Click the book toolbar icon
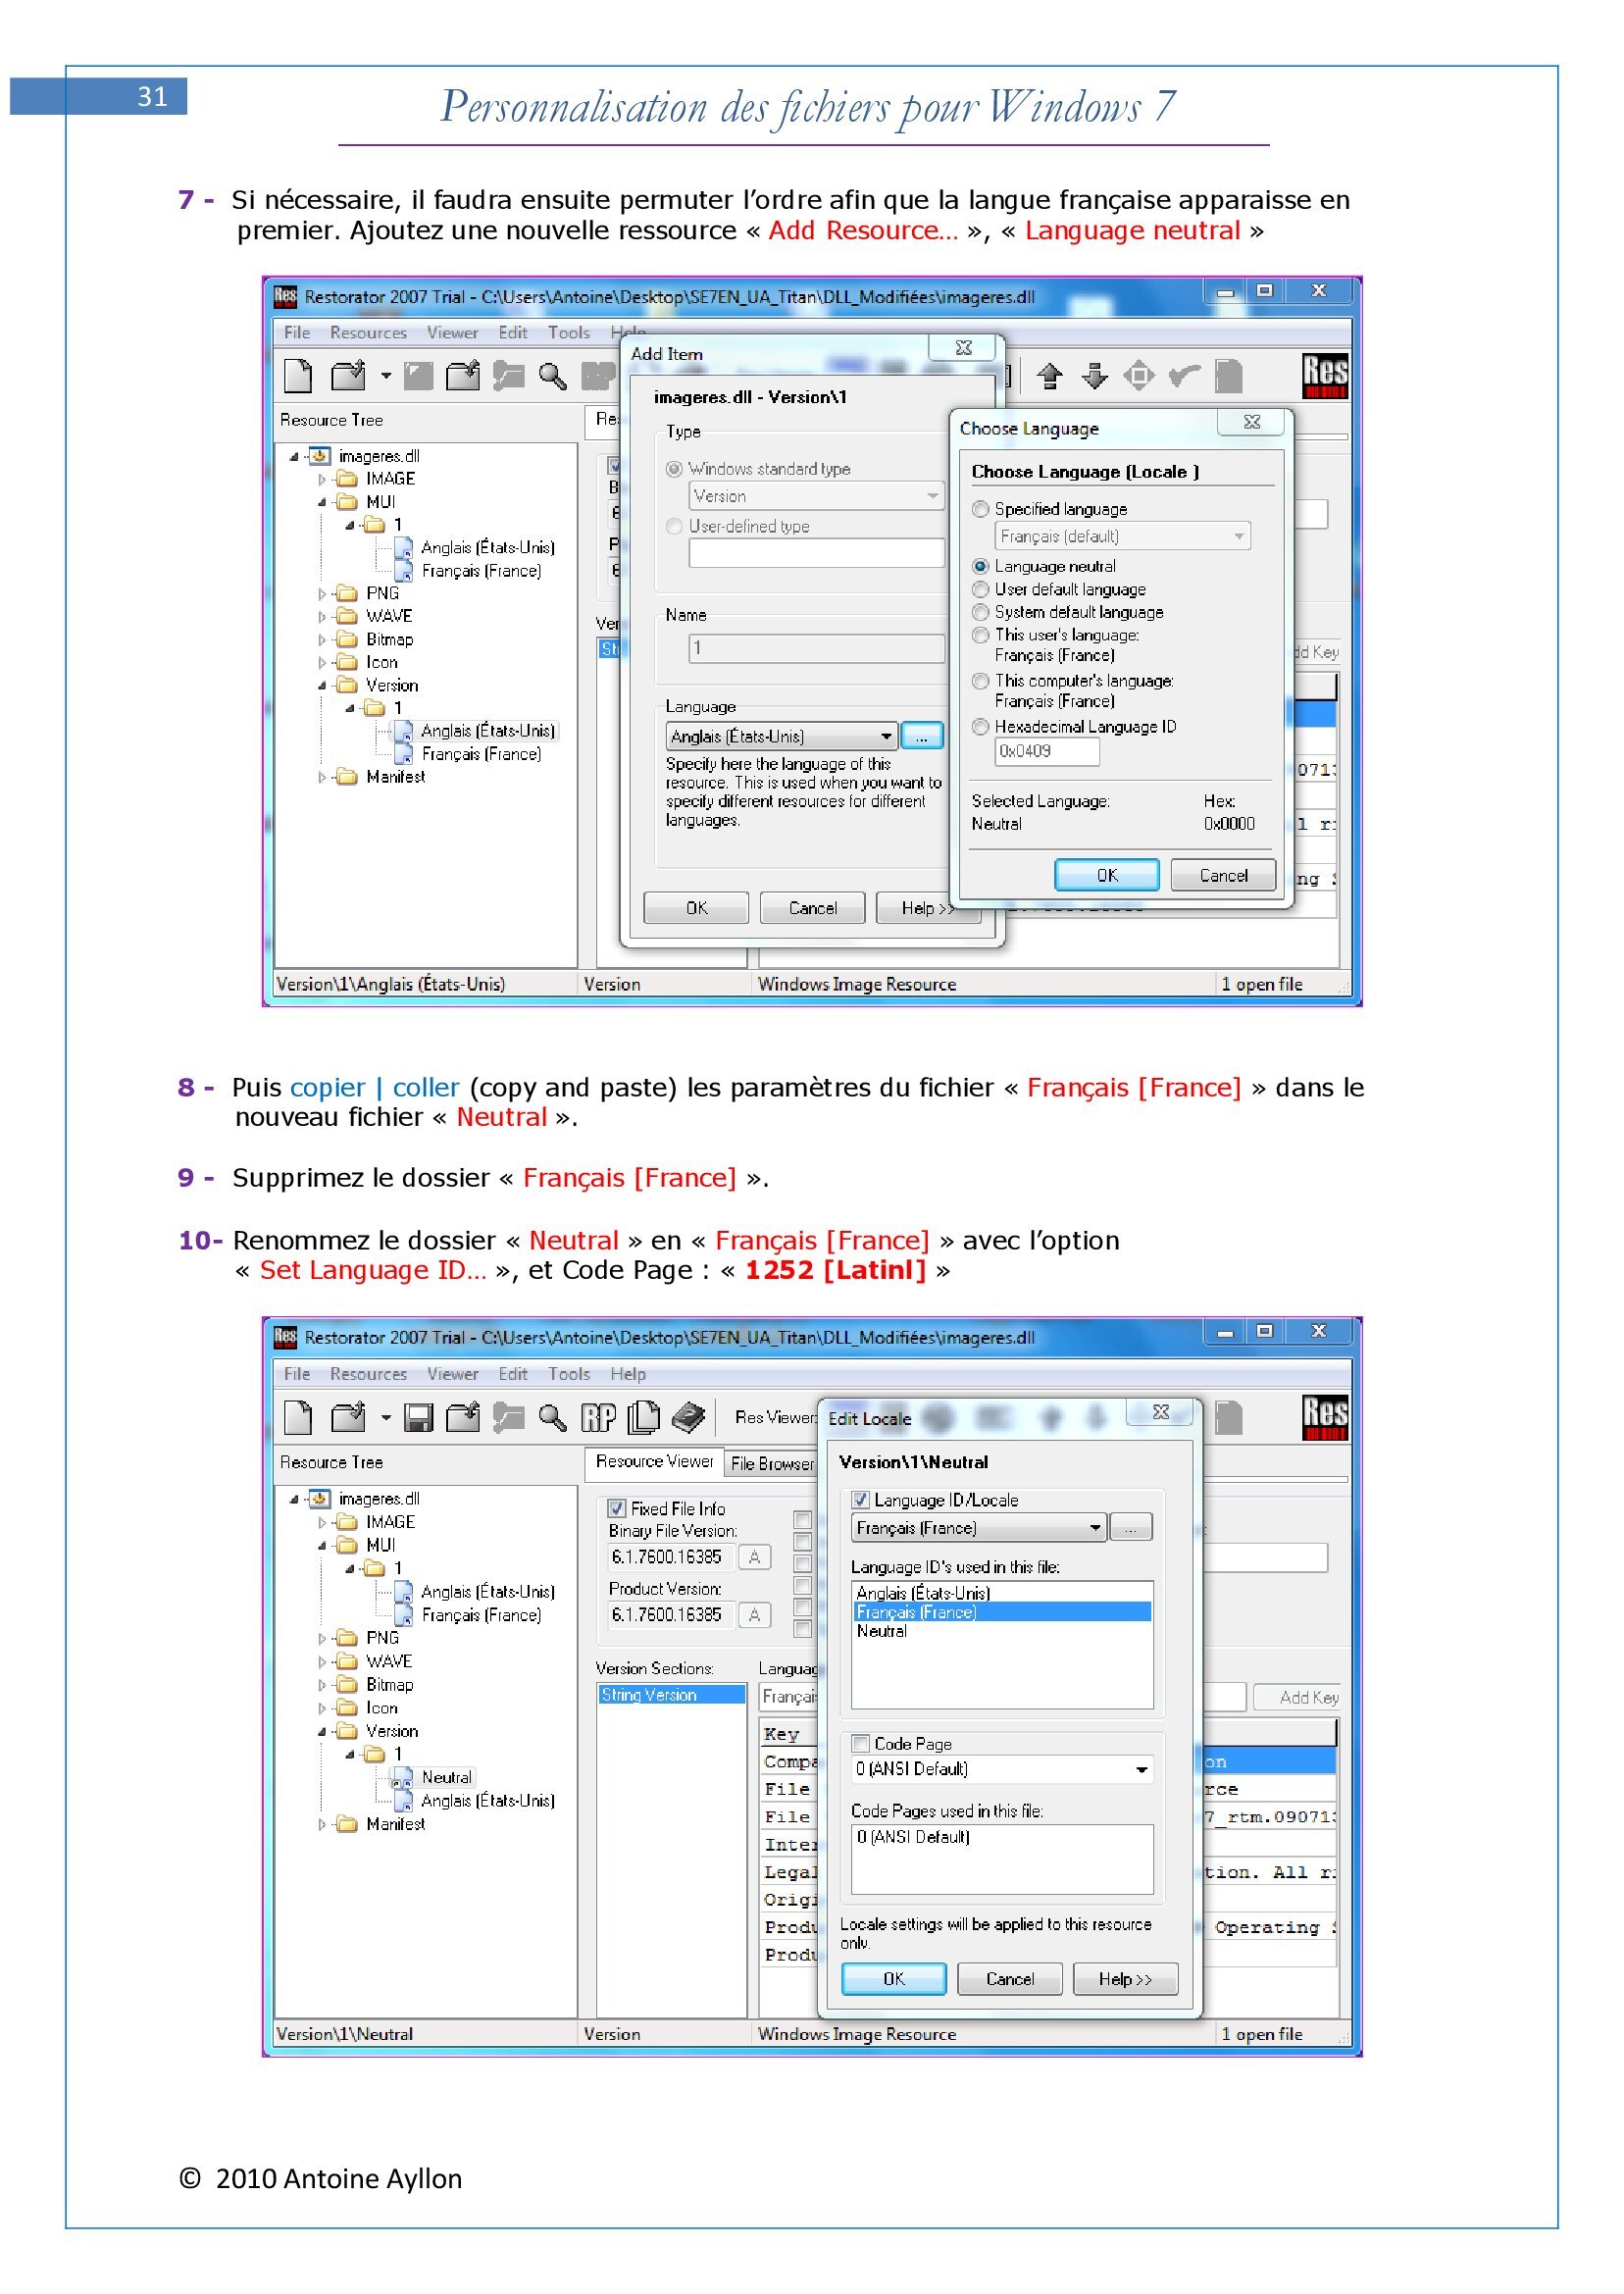Image resolution: width=1624 pixels, height=2294 pixels. click(689, 1417)
